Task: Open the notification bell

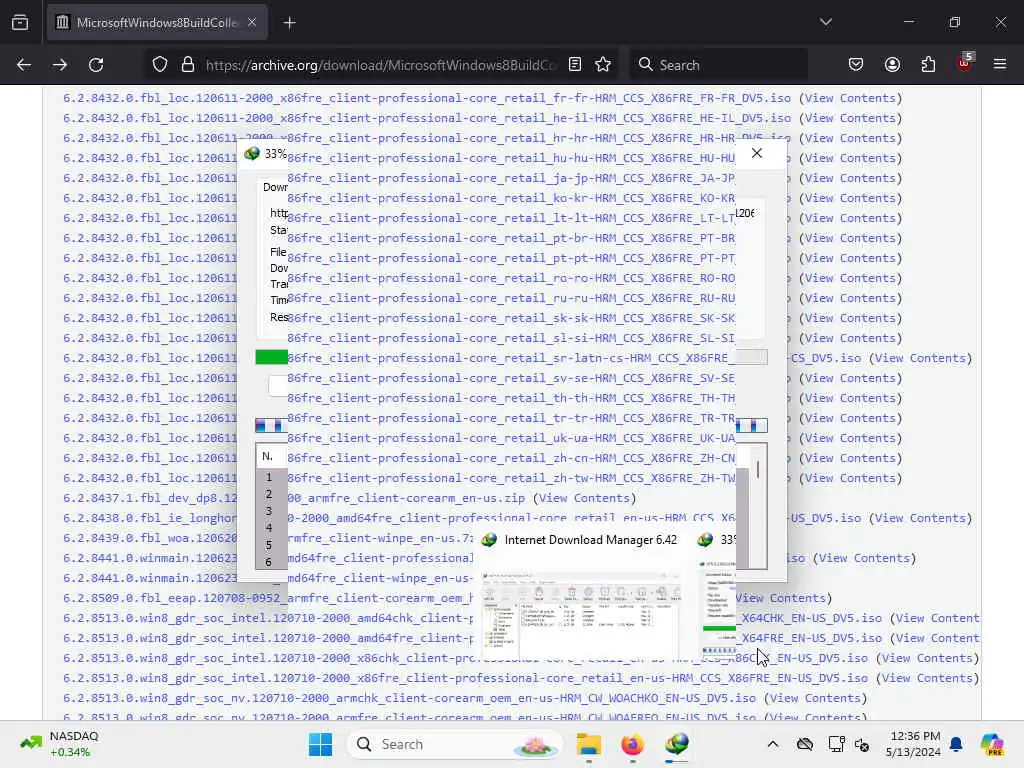Action: tap(956, 744)
